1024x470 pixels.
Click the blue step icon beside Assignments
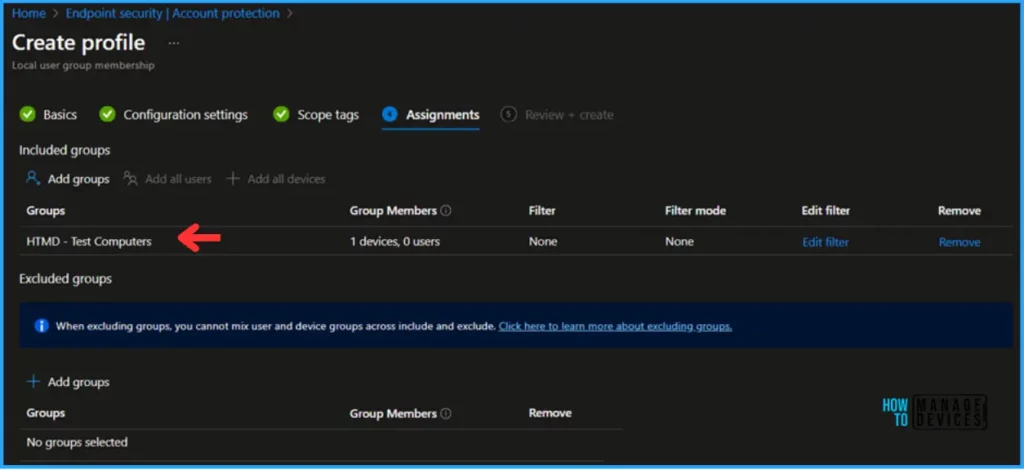point(390,115)
